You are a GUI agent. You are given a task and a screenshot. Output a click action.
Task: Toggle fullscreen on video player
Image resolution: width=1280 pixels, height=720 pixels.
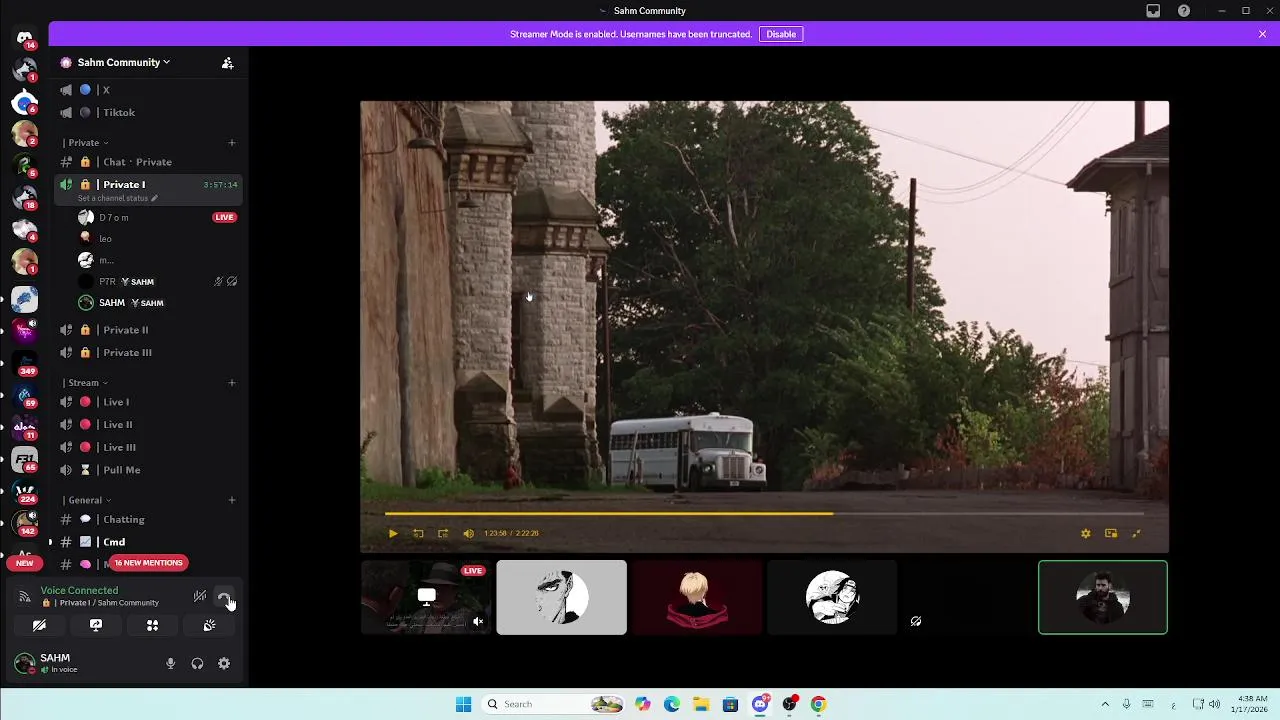coord(1136,533)
